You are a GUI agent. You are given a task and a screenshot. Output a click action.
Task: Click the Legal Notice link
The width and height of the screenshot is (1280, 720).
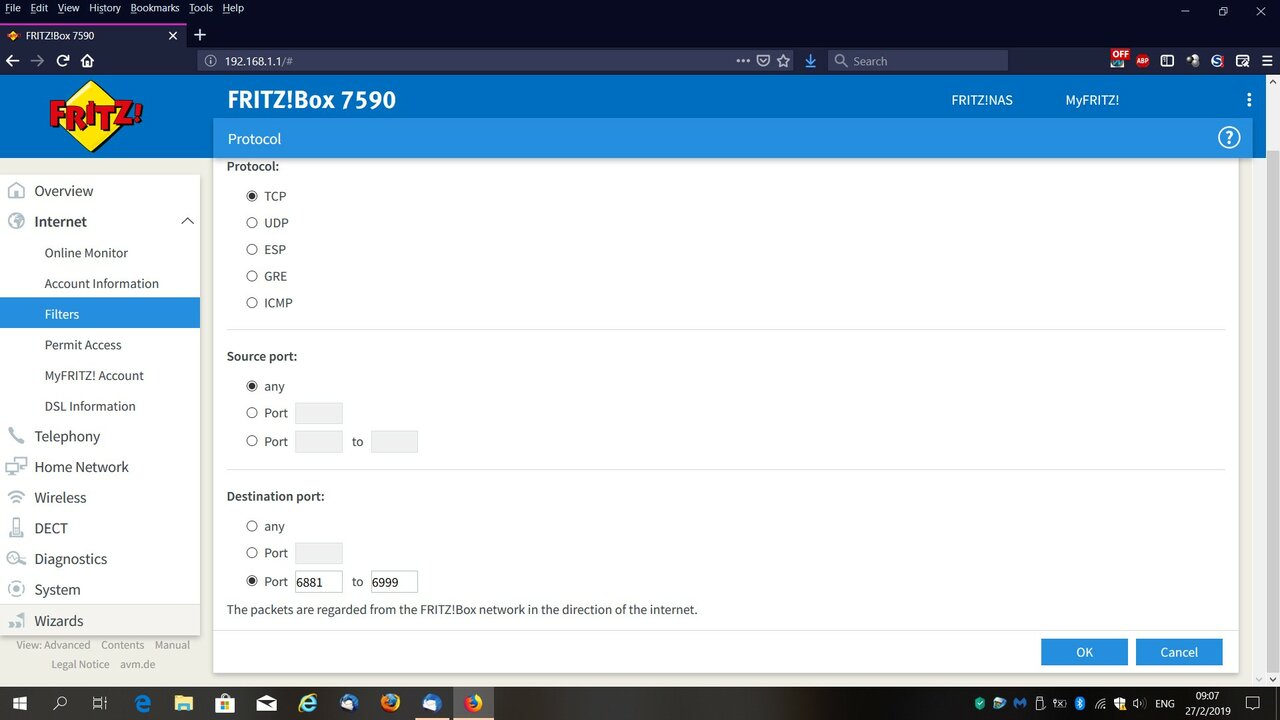80,664
